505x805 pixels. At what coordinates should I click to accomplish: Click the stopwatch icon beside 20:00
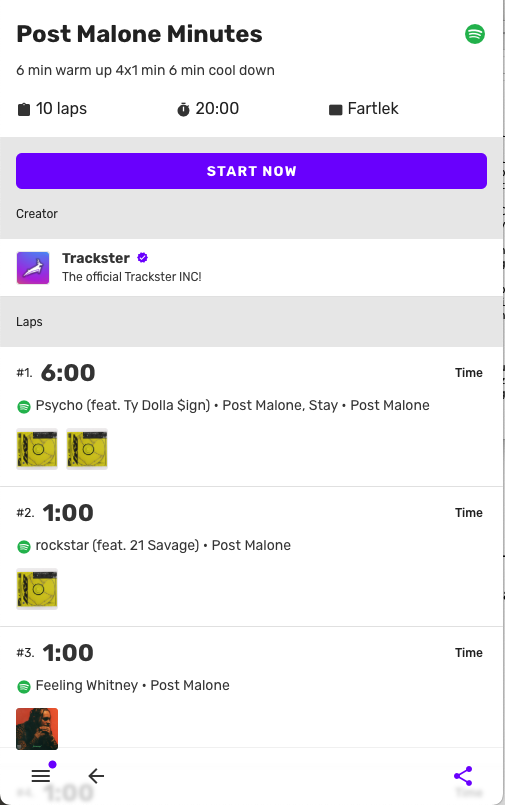point(183,109)
